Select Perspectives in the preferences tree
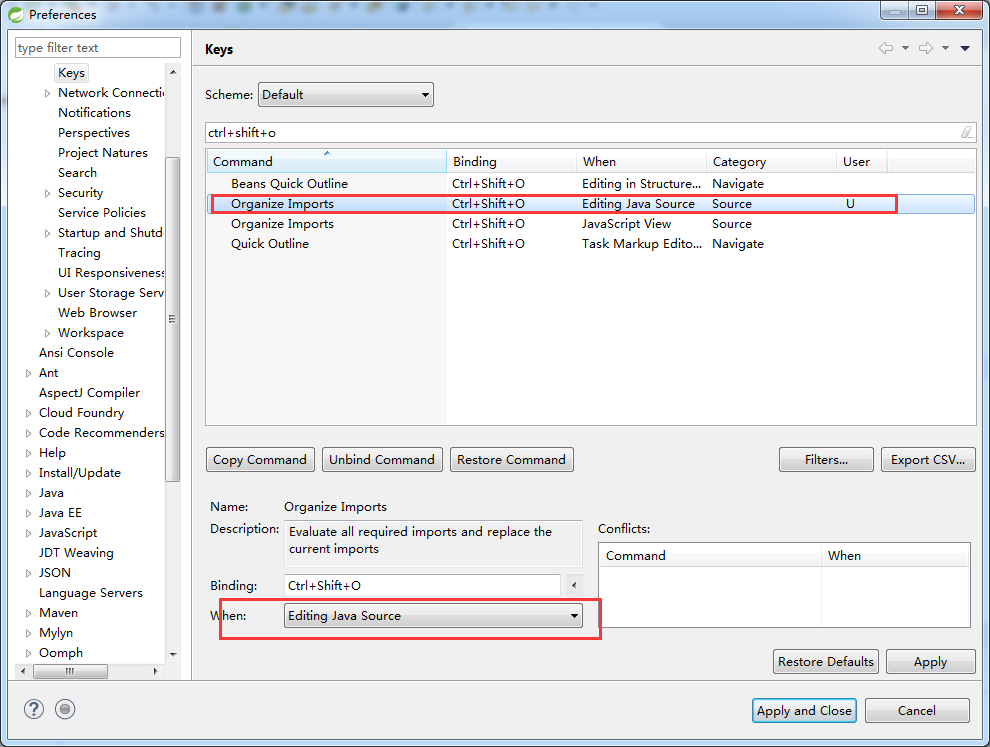990x747 pixels. click(93, 133)
